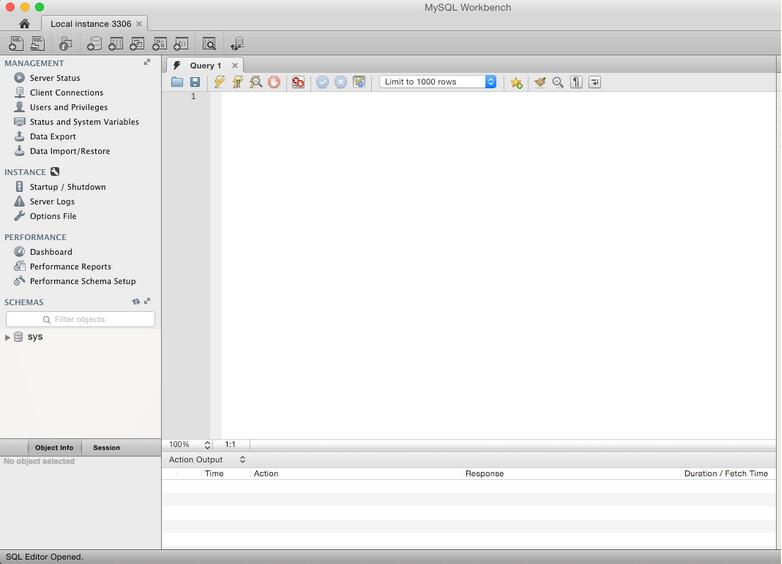Viewport: 782px width, 564px height.
Task: Expand the Management sidebar section
Action: click(x=147, y=62)
